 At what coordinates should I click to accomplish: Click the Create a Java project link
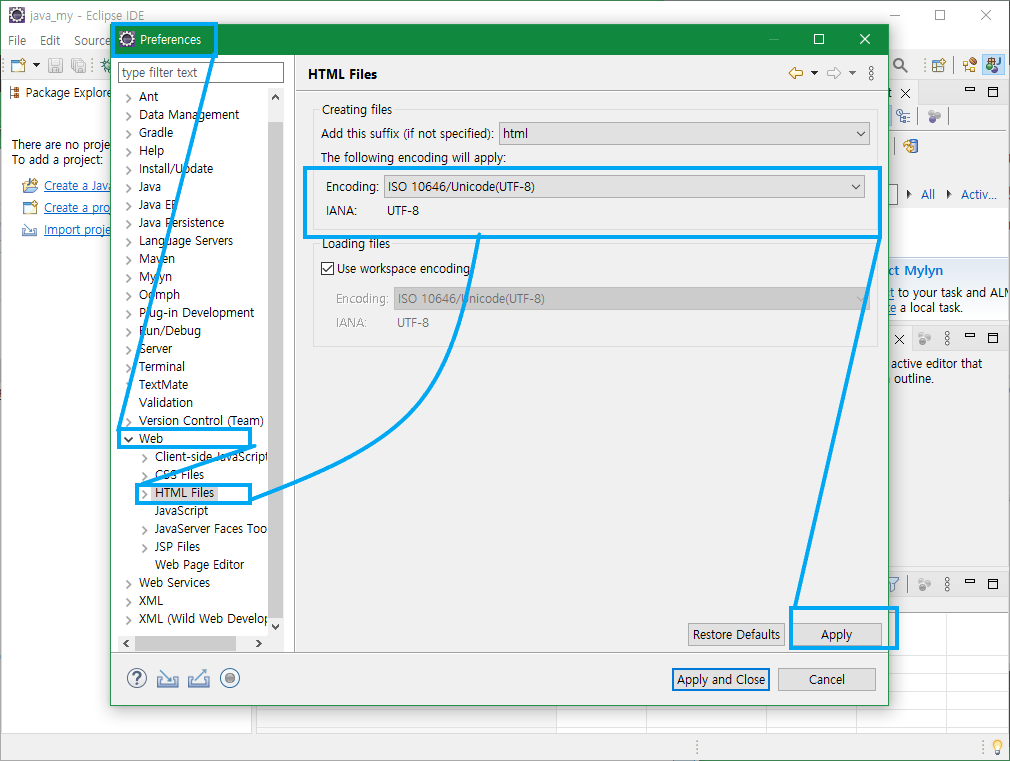[77, 186]
